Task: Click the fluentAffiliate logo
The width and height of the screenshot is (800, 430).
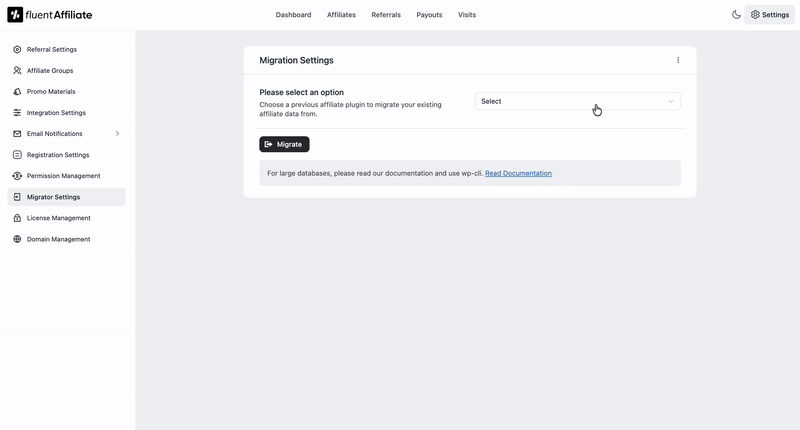Action: click(50, 15)
